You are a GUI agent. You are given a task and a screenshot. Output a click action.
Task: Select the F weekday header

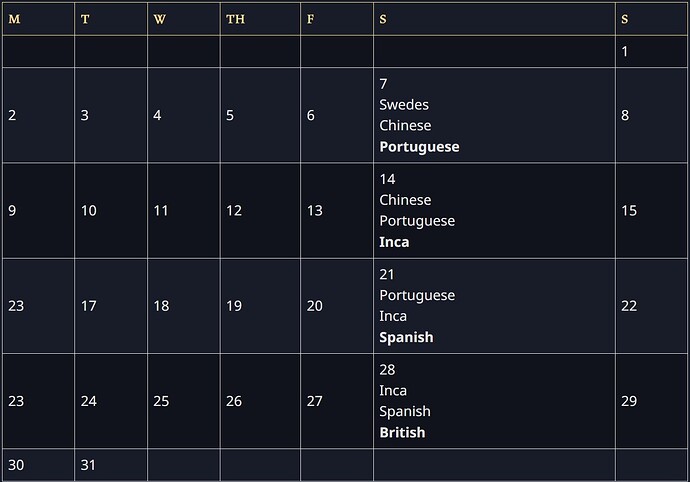click(x=311, y=19)
